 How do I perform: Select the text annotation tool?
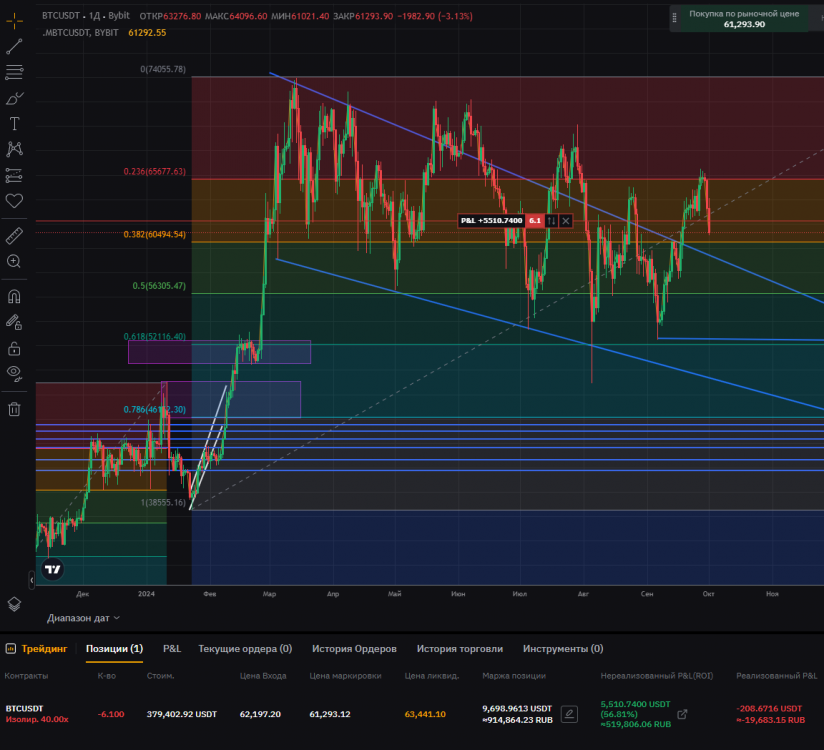pos(14,124)
